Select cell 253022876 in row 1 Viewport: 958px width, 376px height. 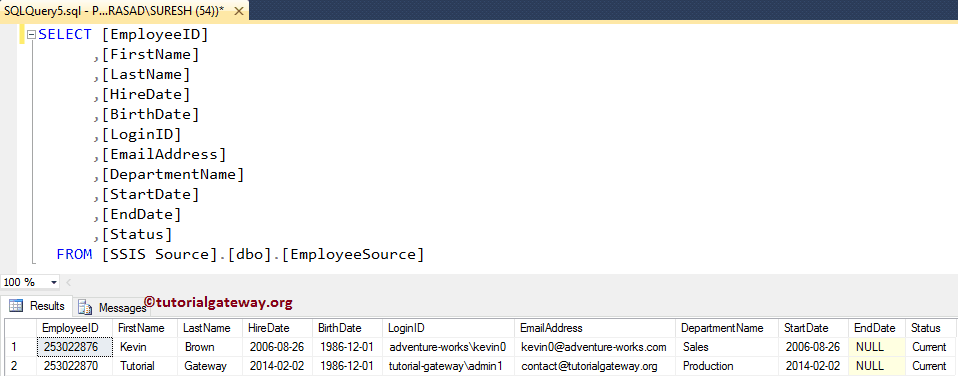click(75, 347)
